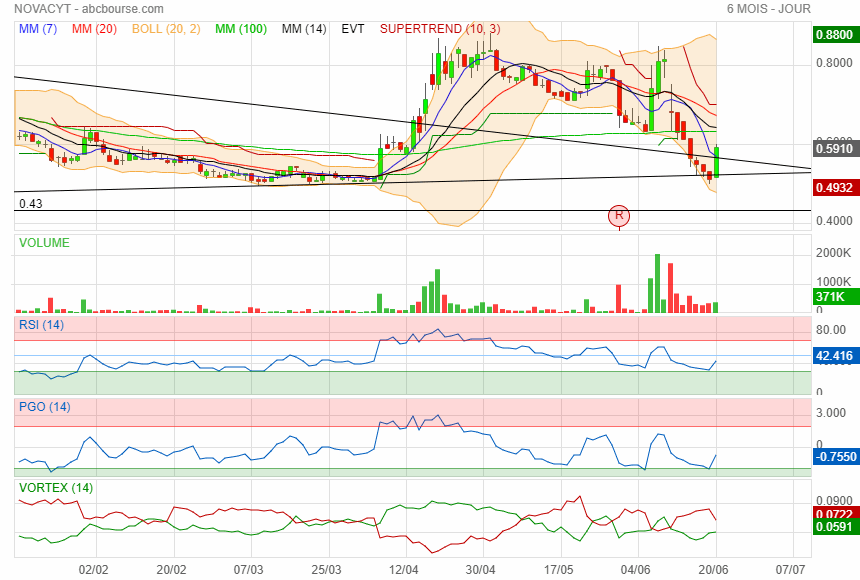The width and height of the screenshot is (860, 580).
Task: Click the 04/06 date axis label
Action: pyautogui.click(x=636, y=570)
